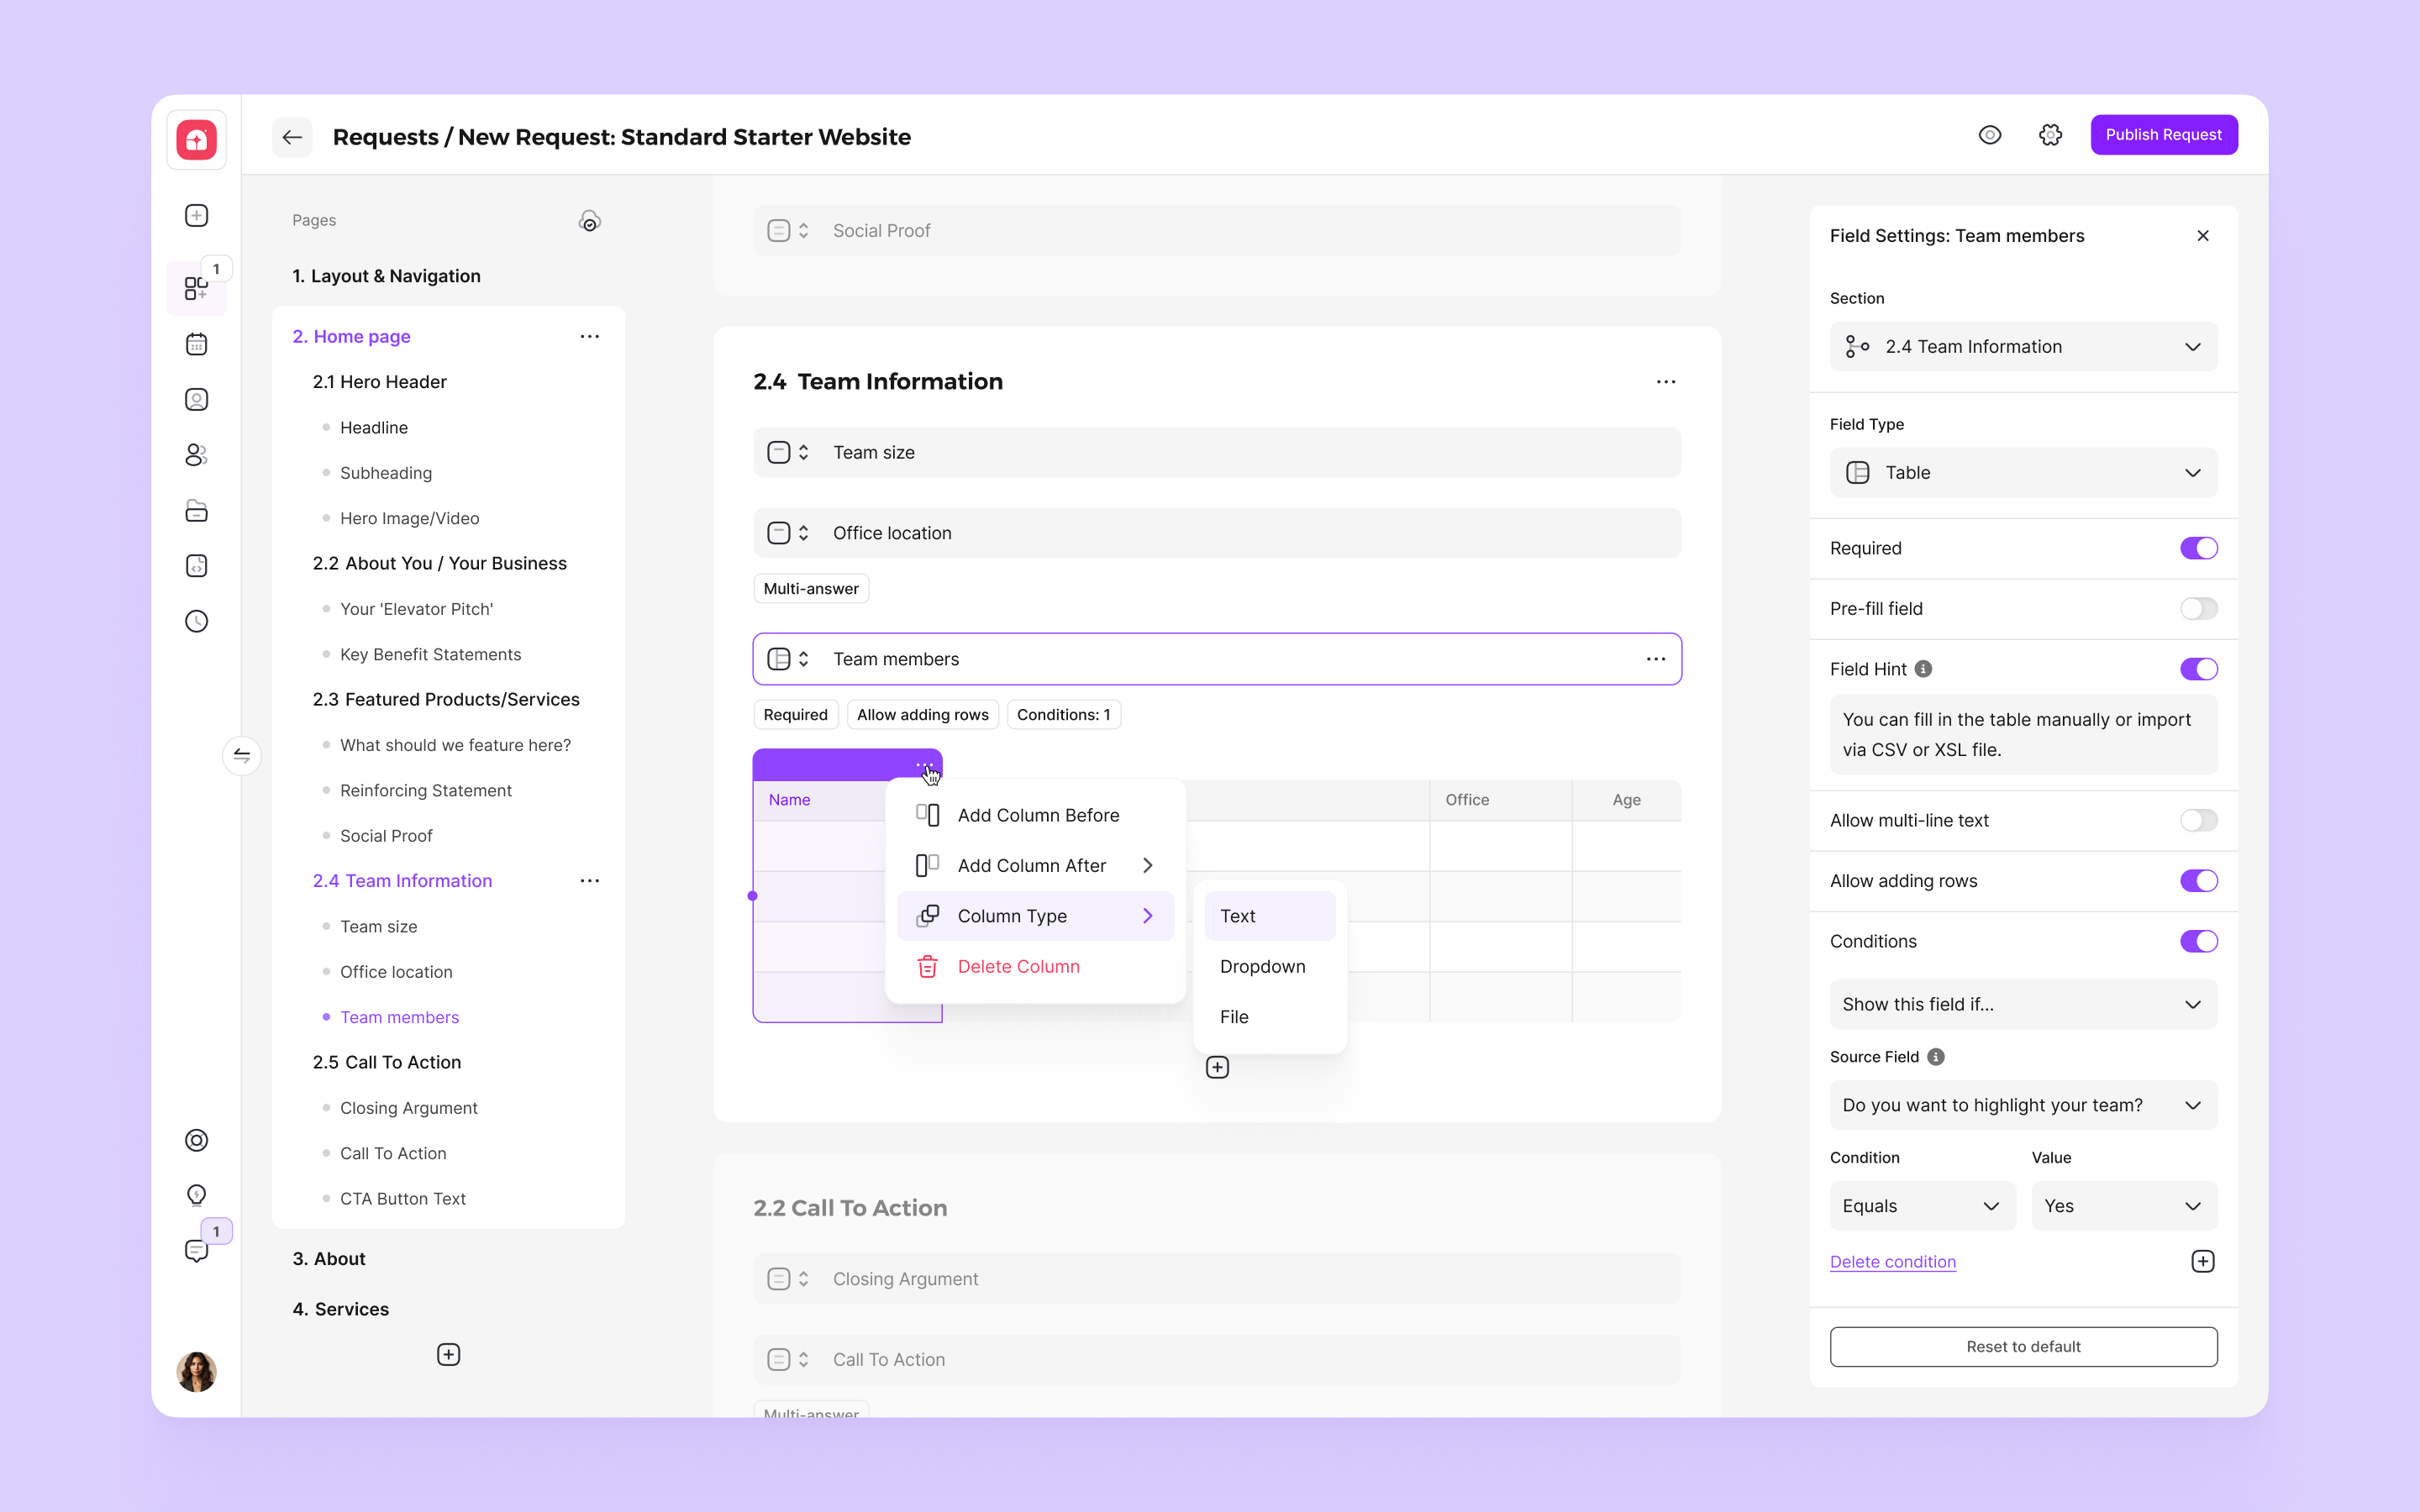Viewport: 2420px width, 1512px height.
Task: Click the Publish Request button
Action: pos(2163,135)
